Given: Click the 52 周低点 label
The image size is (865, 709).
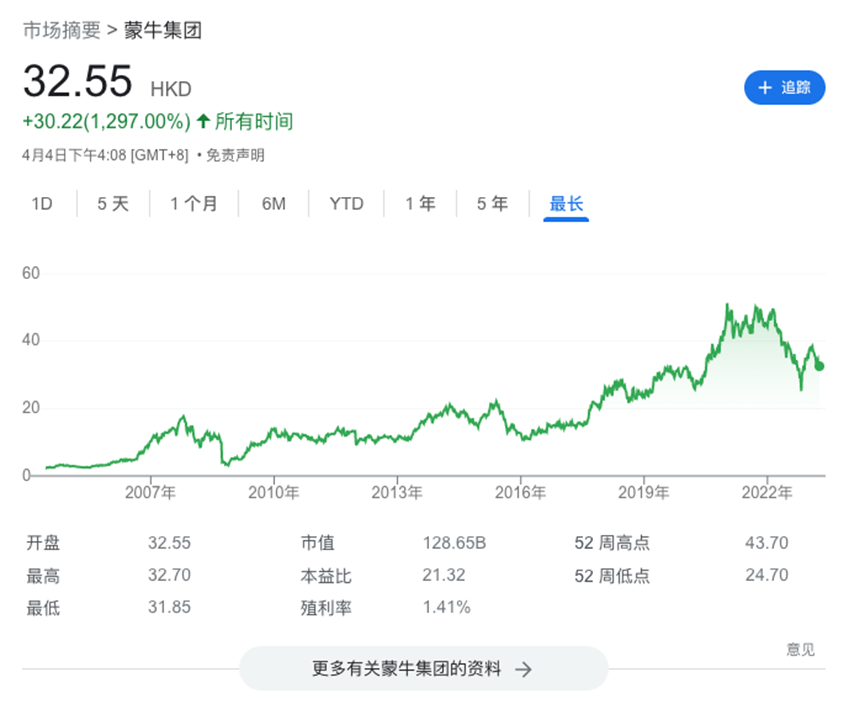Looking at the screenshot, I should (x=612, y=576).
